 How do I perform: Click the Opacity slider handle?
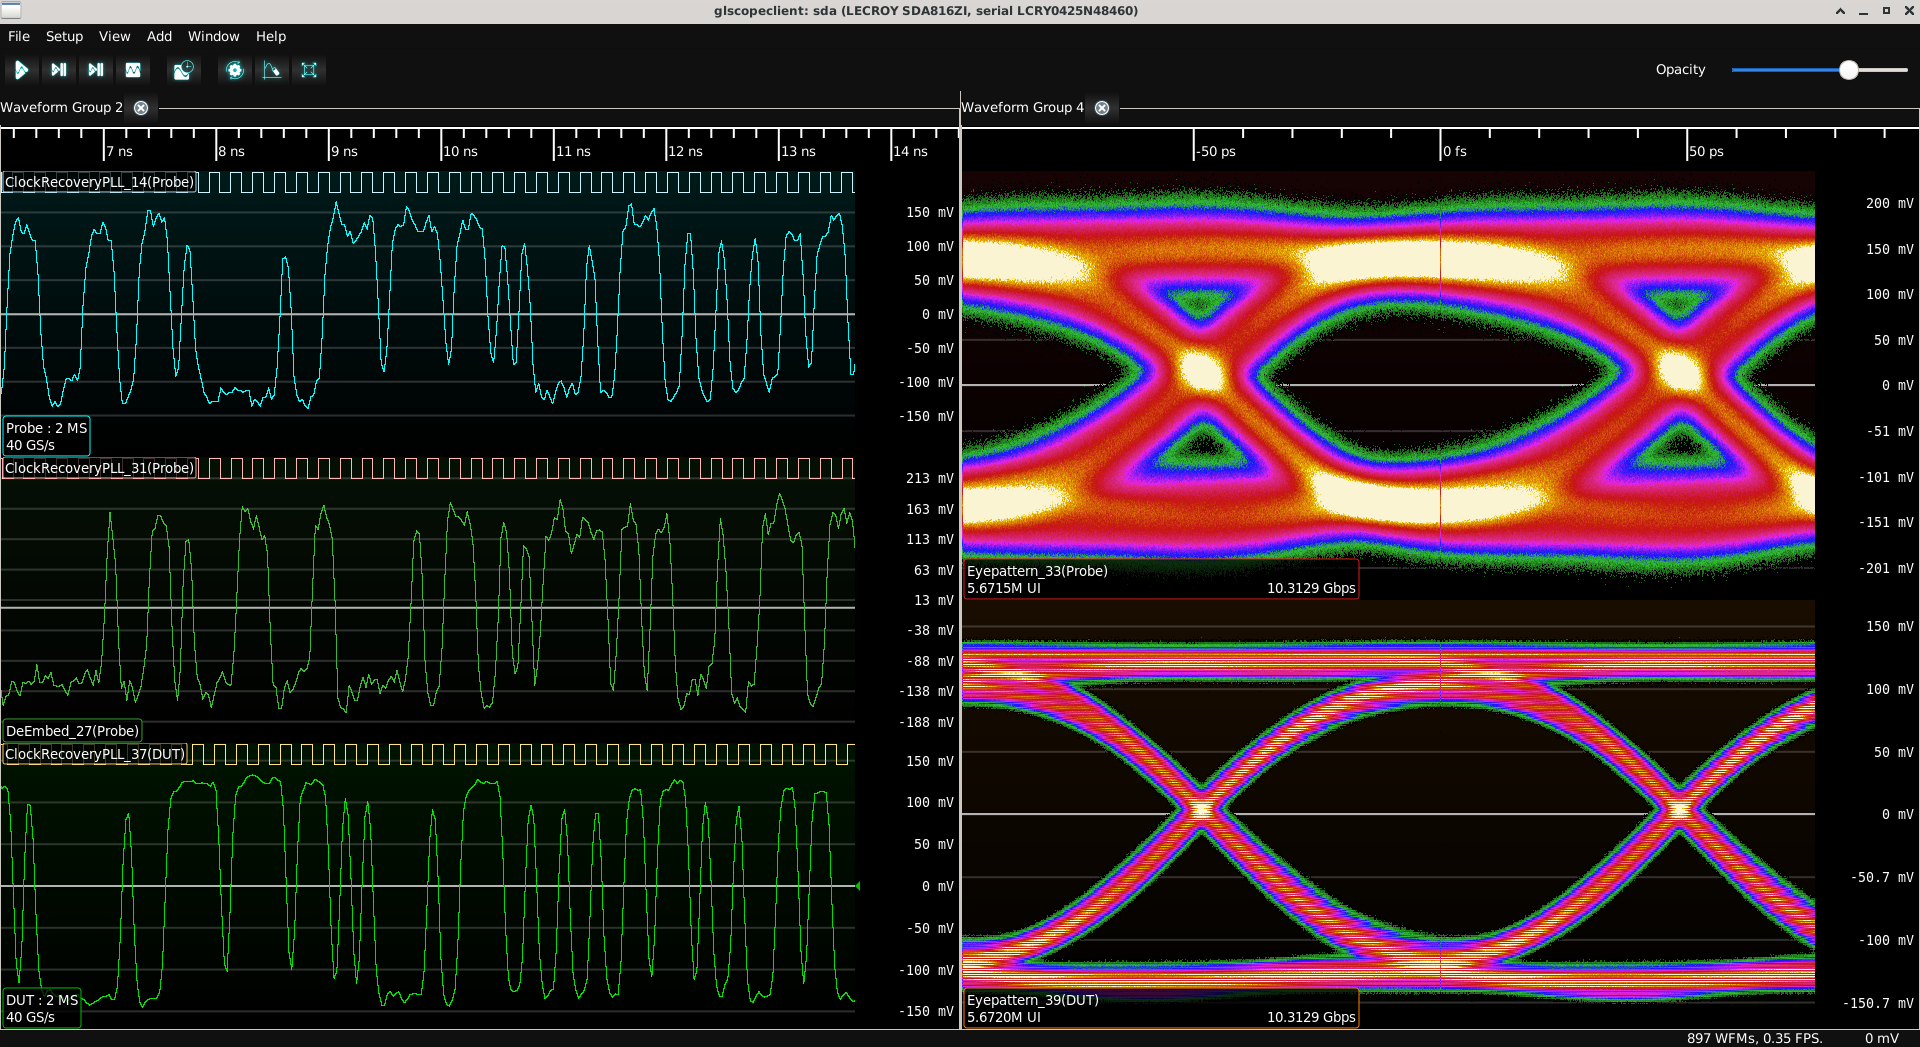coord(1848,70)
